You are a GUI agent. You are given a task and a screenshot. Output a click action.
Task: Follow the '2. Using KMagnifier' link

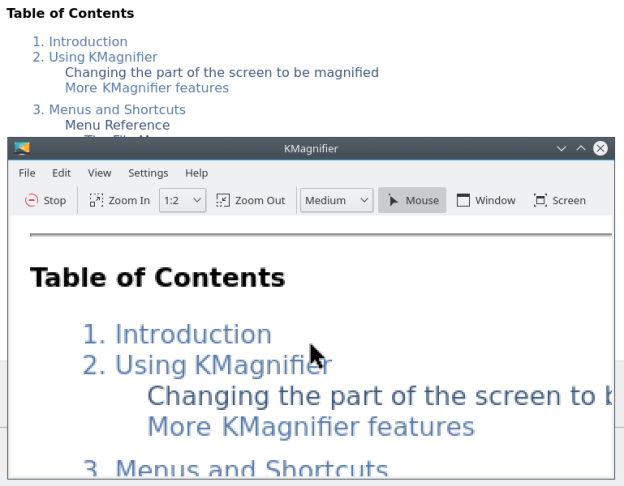(95, 57)
